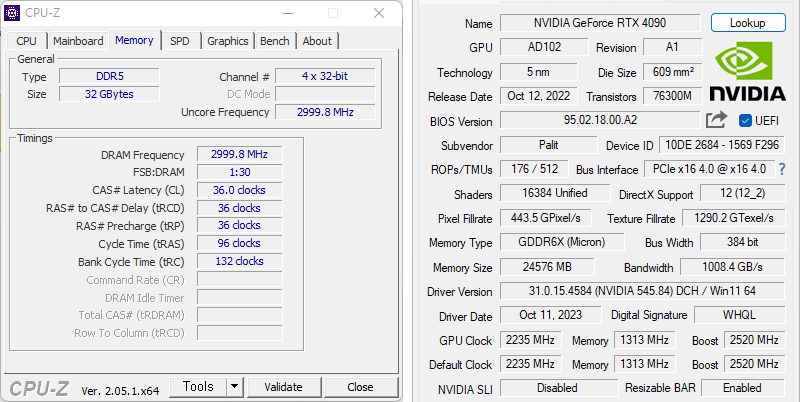
Task: Click the NVIDIA SLI value Disabled
Action: (557, 388)
